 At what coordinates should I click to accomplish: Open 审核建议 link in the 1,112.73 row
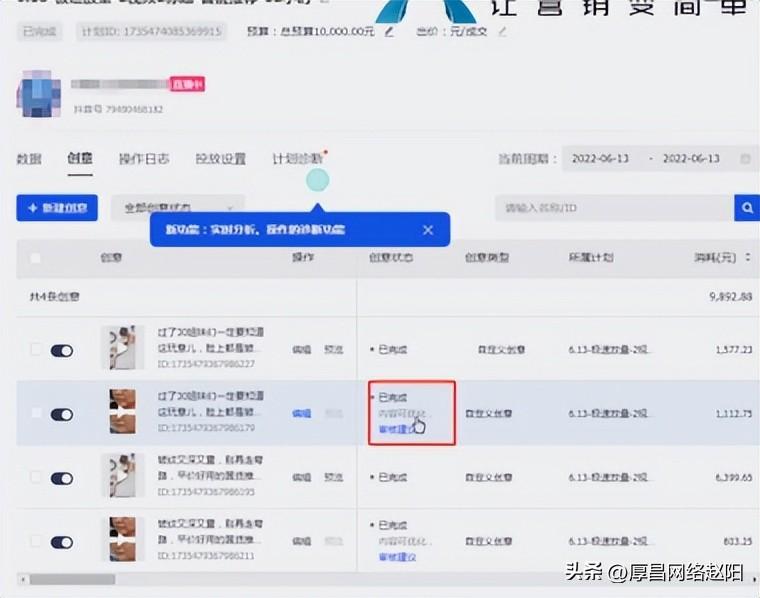[397, 429]
